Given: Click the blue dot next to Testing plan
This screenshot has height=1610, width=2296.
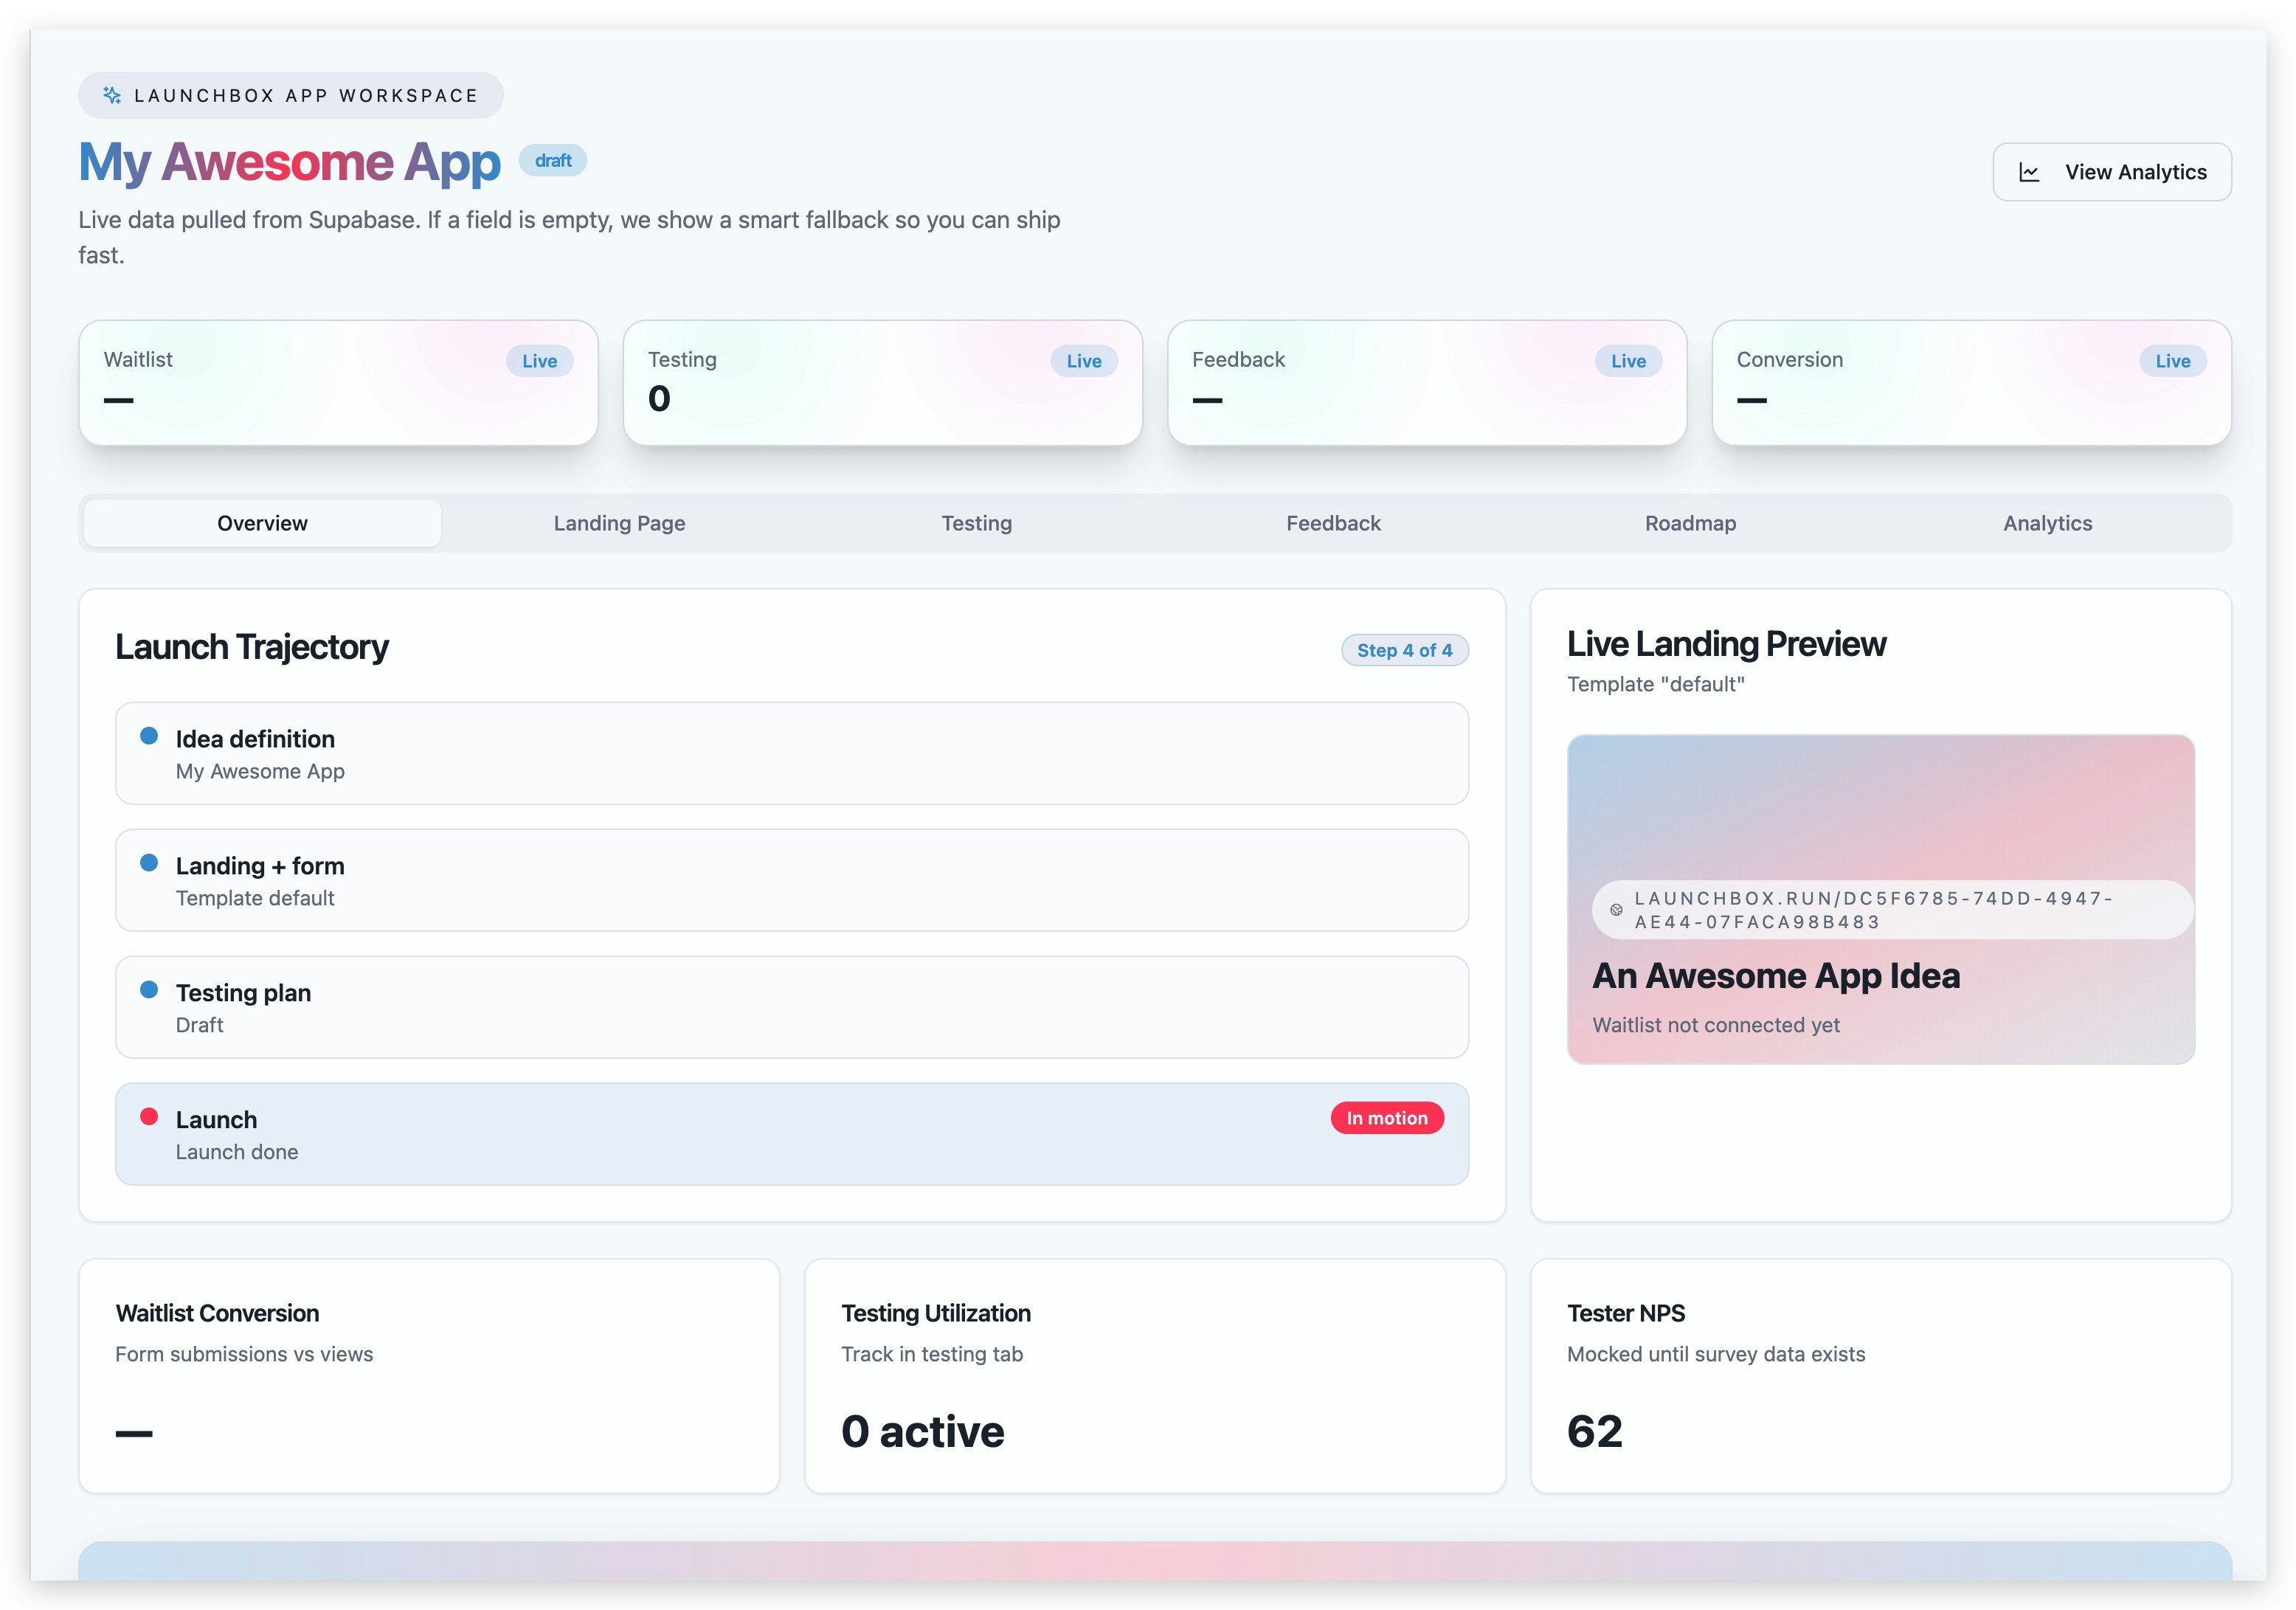Looking at the screenshot, I should [150, 989].
